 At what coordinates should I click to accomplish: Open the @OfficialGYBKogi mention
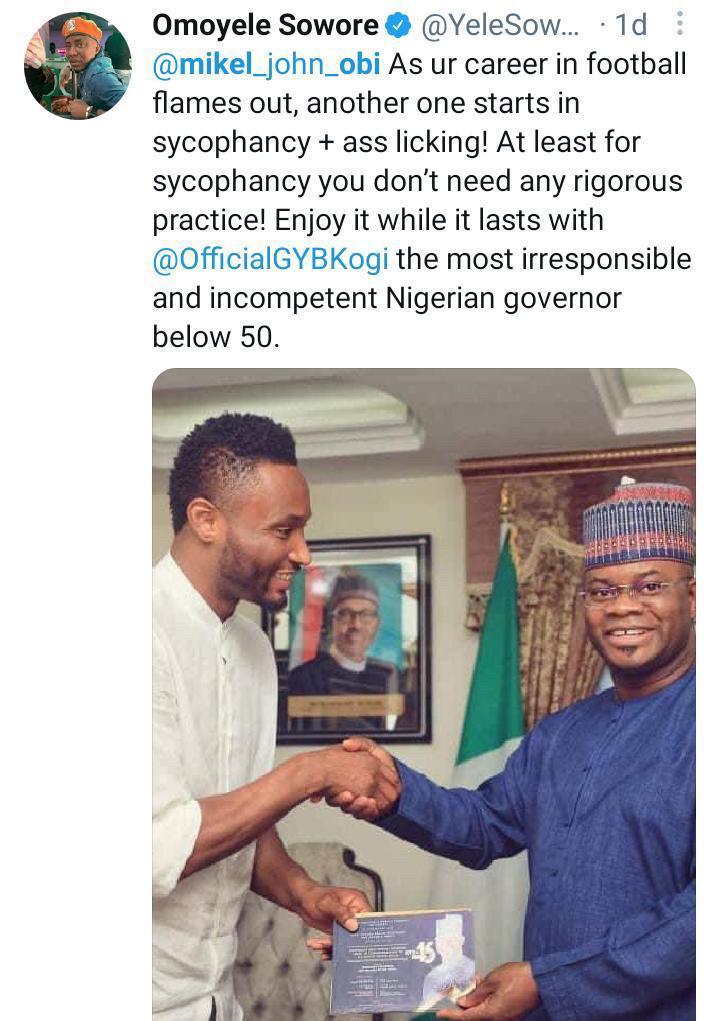click(x=270, y=259)
